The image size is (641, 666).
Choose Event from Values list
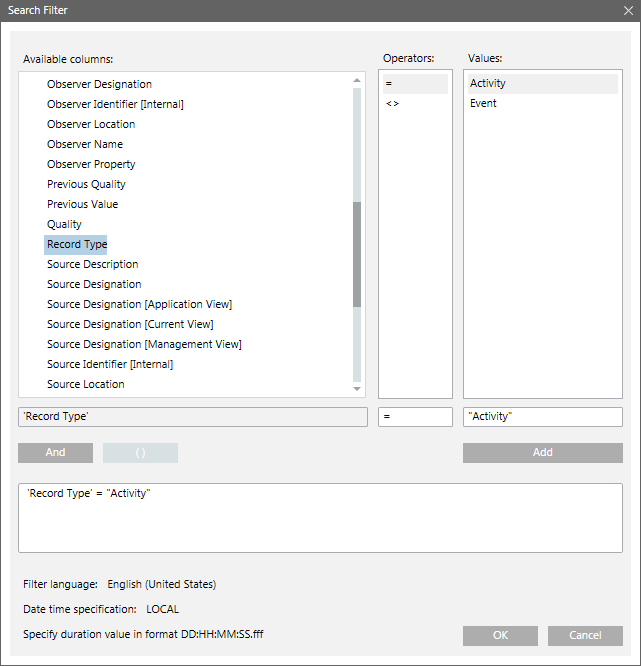[483, 103]
